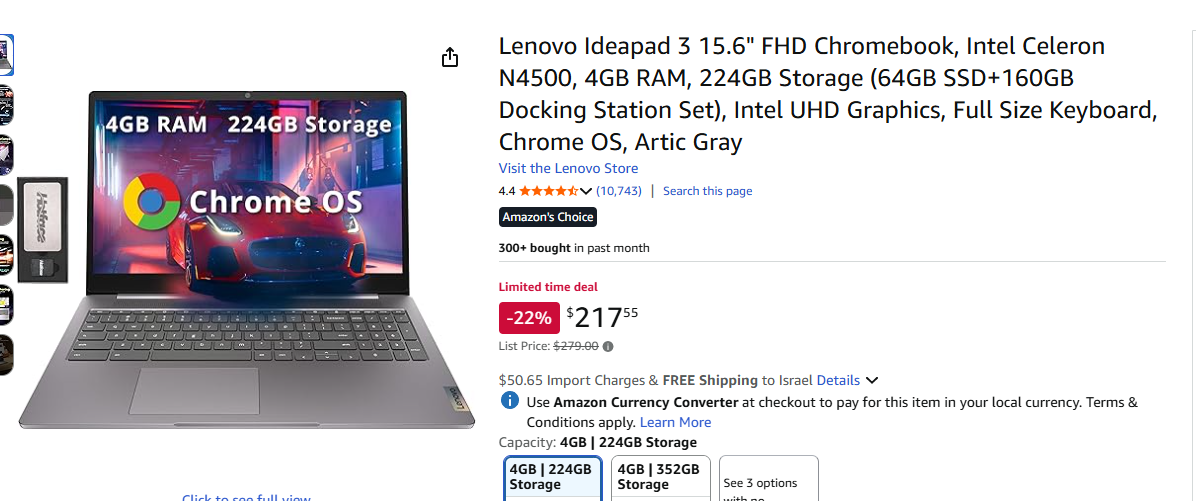This screenshot has height=501, width=1196.
Task: Click the share icon above the product image
Action: coord(450,57)
